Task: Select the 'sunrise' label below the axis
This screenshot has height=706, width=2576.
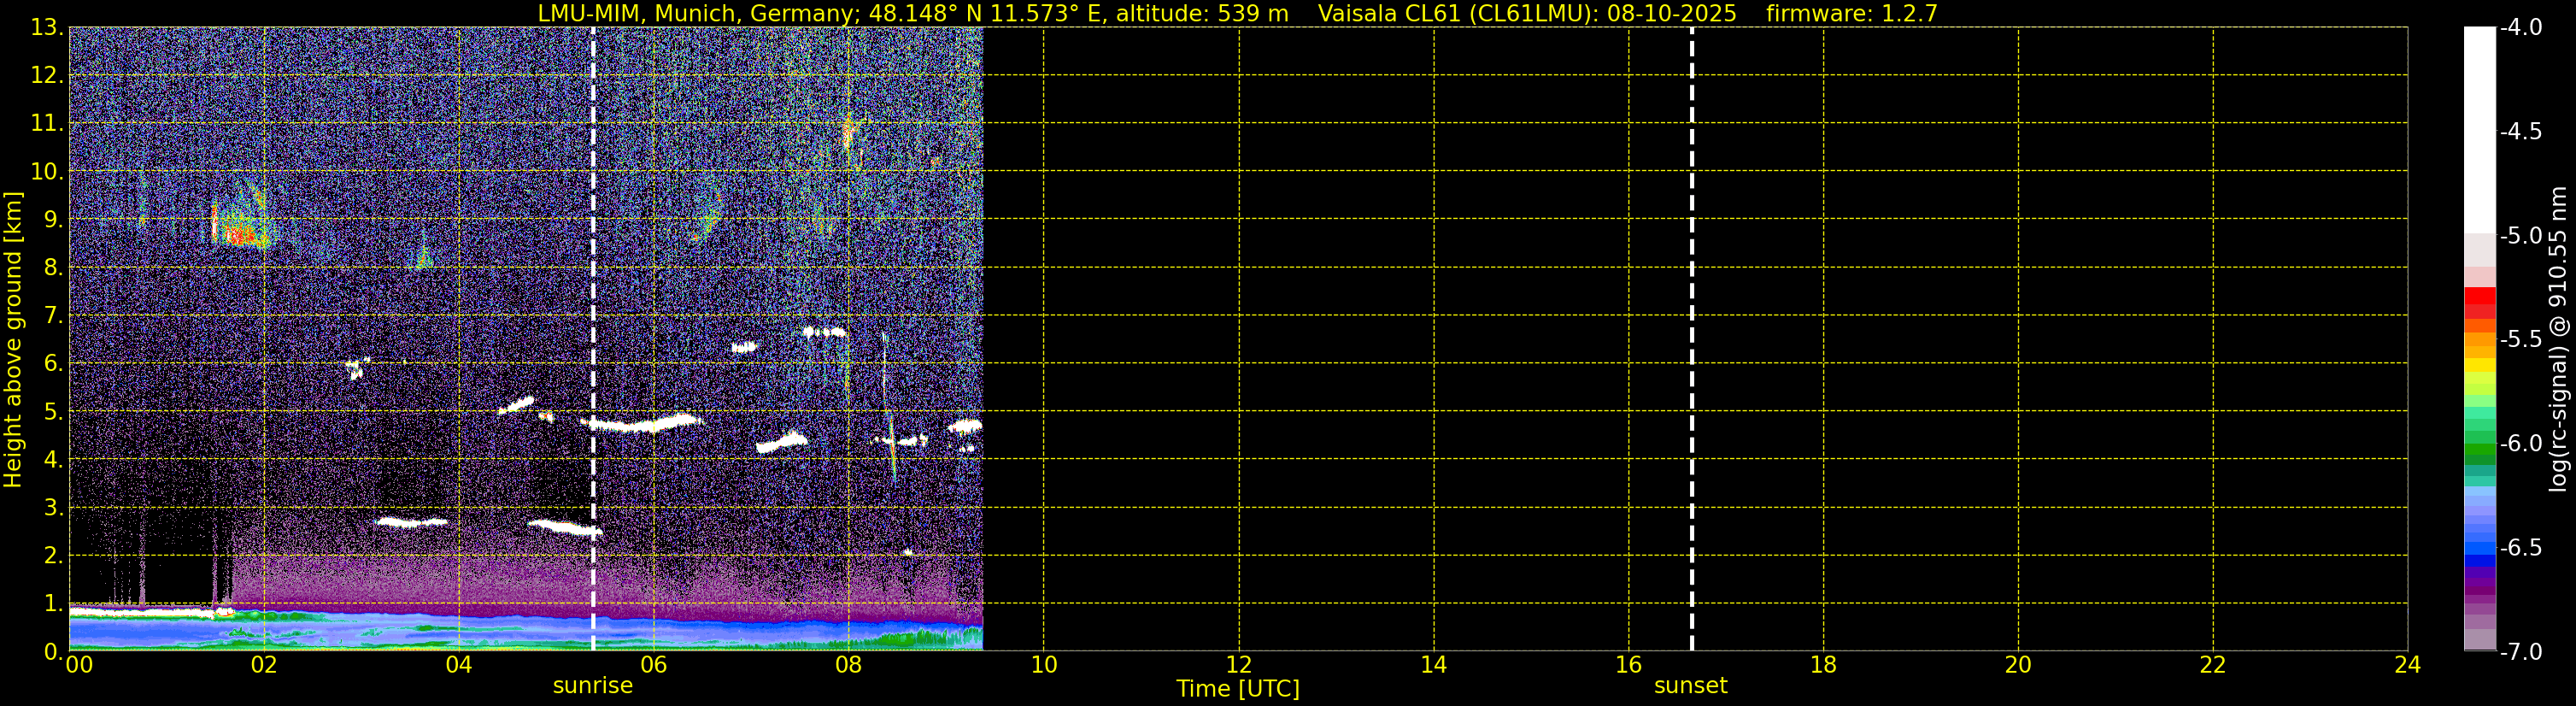Action: pyautogui.click(x=593, y=685)
